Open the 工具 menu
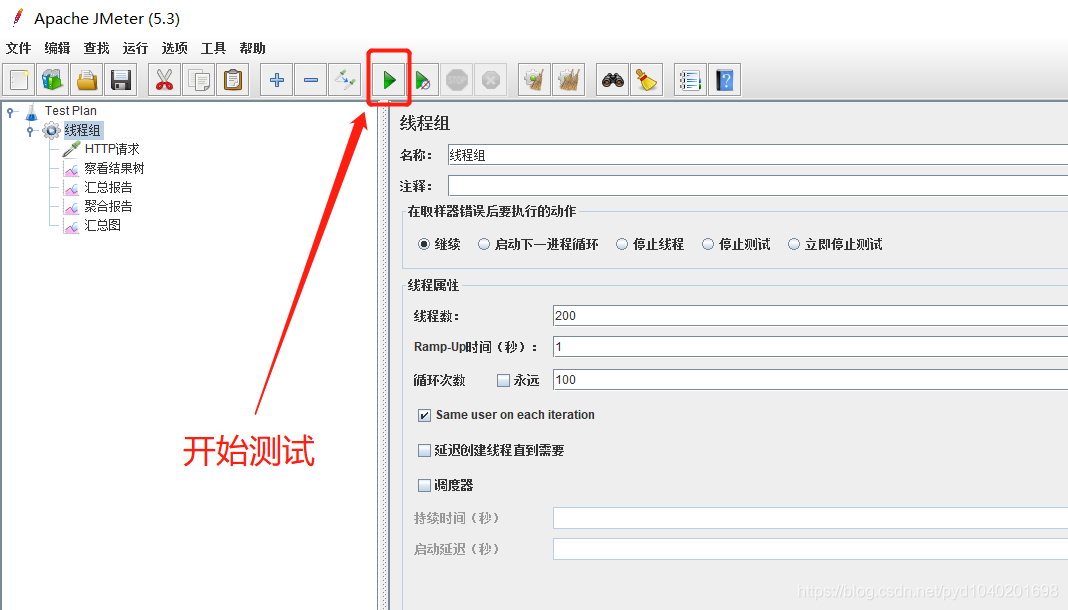The width and height of the screenshot is (1068, 610). click(x=213, y=48)
